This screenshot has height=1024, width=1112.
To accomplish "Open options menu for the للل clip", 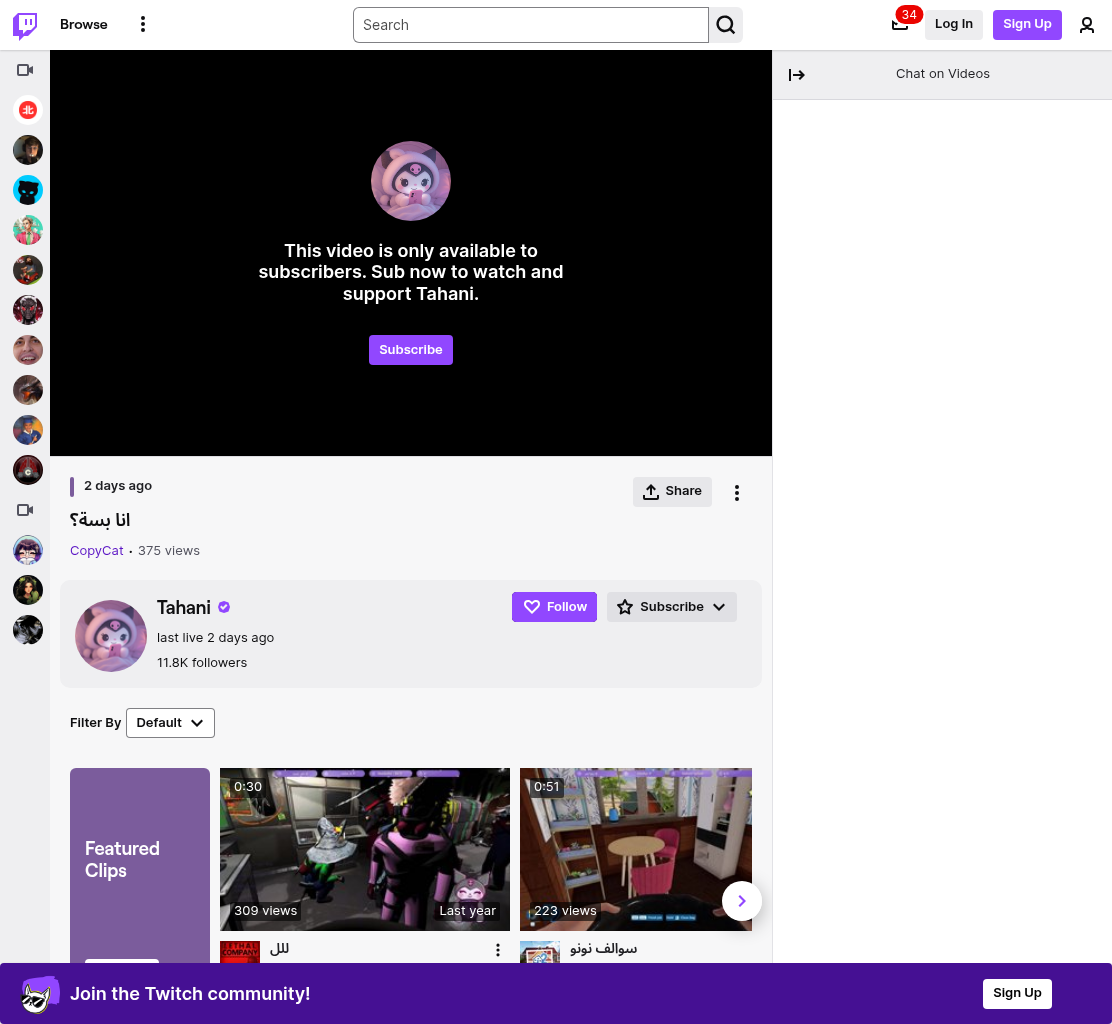I will 498,950.
